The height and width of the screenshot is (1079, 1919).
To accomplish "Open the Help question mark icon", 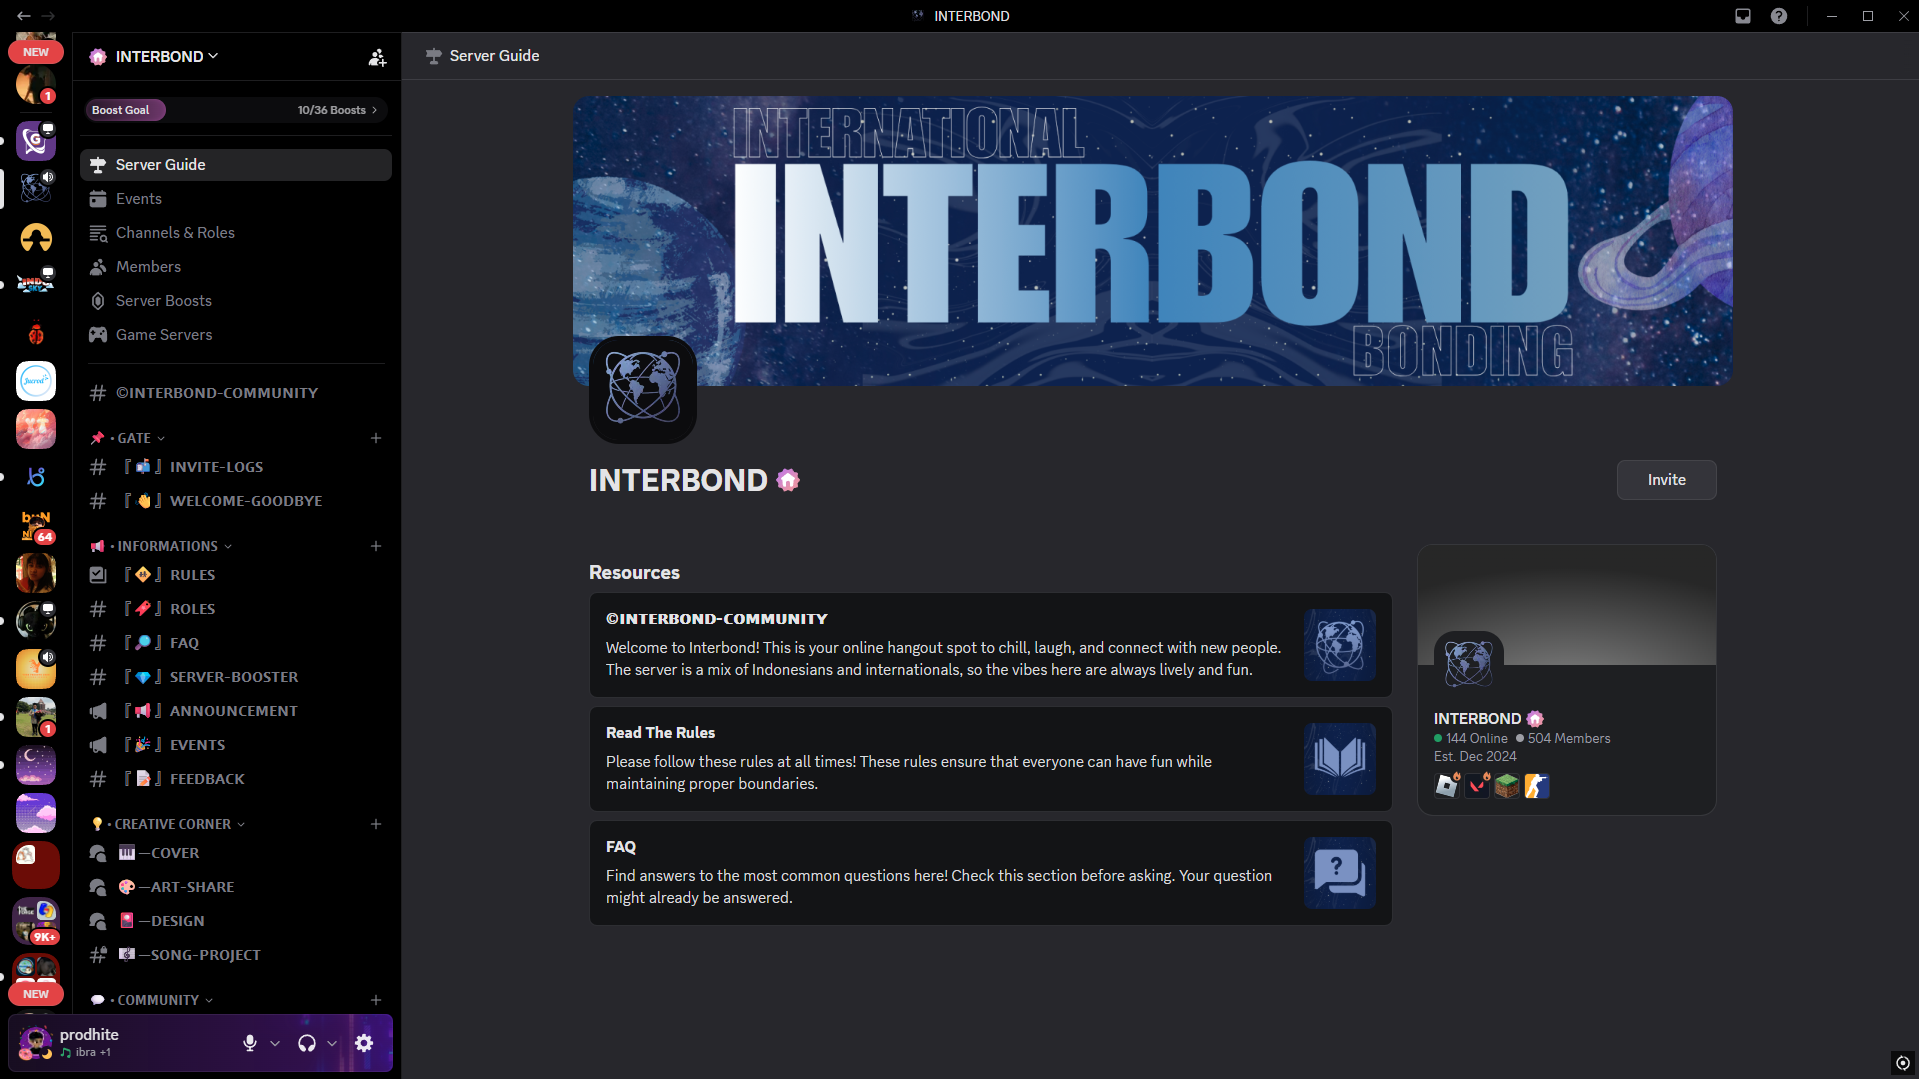I will click(1779, 16).
